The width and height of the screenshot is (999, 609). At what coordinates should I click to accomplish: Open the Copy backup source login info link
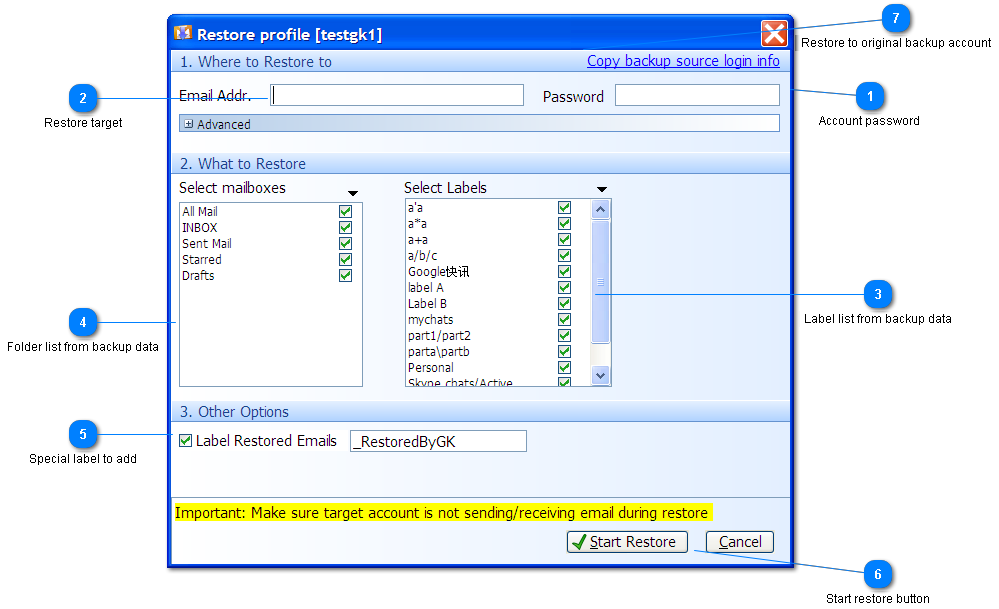click(x=683, y=60)
